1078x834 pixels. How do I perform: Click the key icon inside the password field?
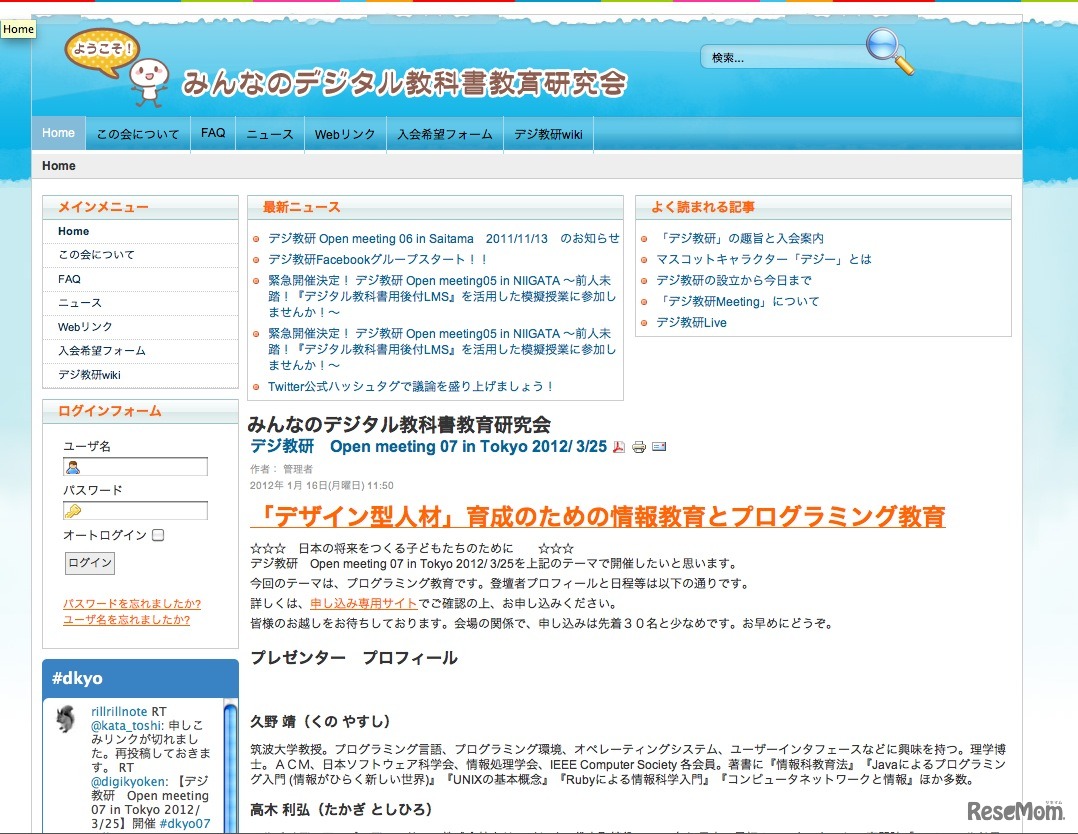click(72, 510)
